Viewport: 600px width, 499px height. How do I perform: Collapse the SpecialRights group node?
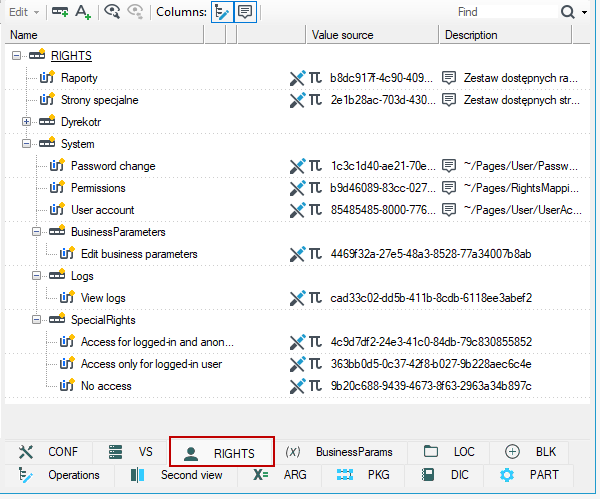pos(36,320)
